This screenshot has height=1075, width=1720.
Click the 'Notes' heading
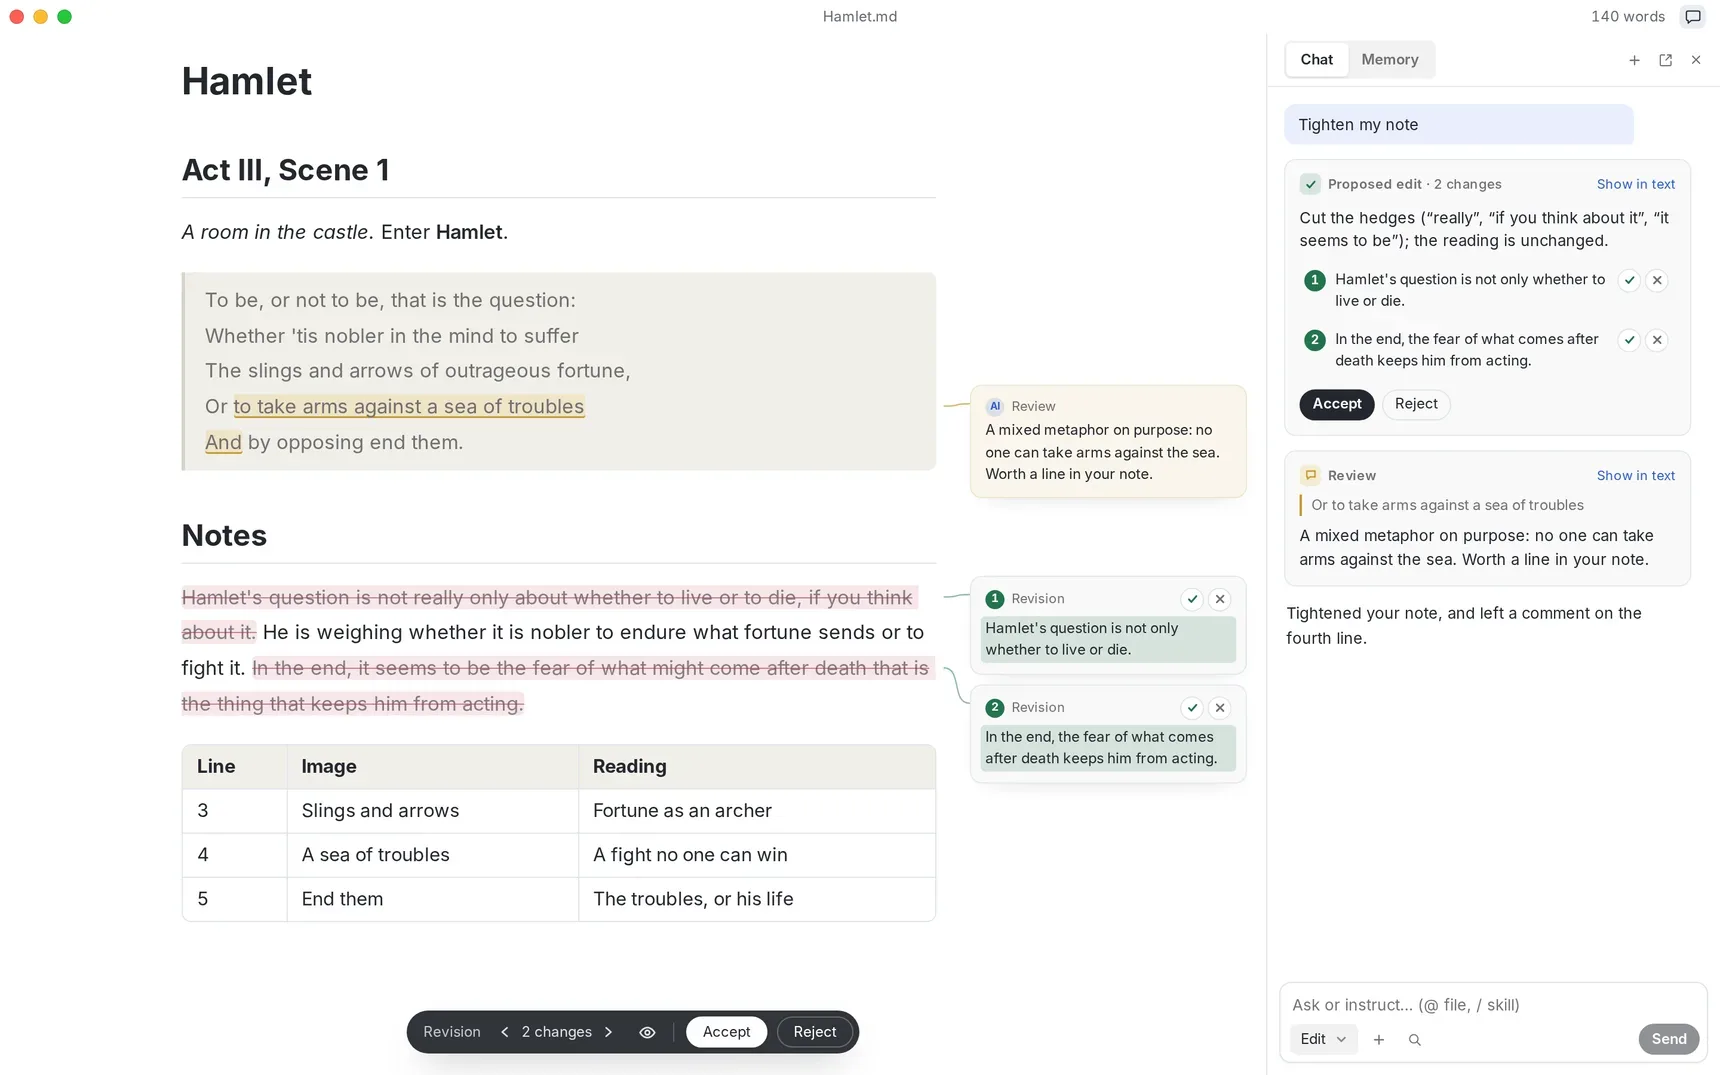(x=224, y=536)
